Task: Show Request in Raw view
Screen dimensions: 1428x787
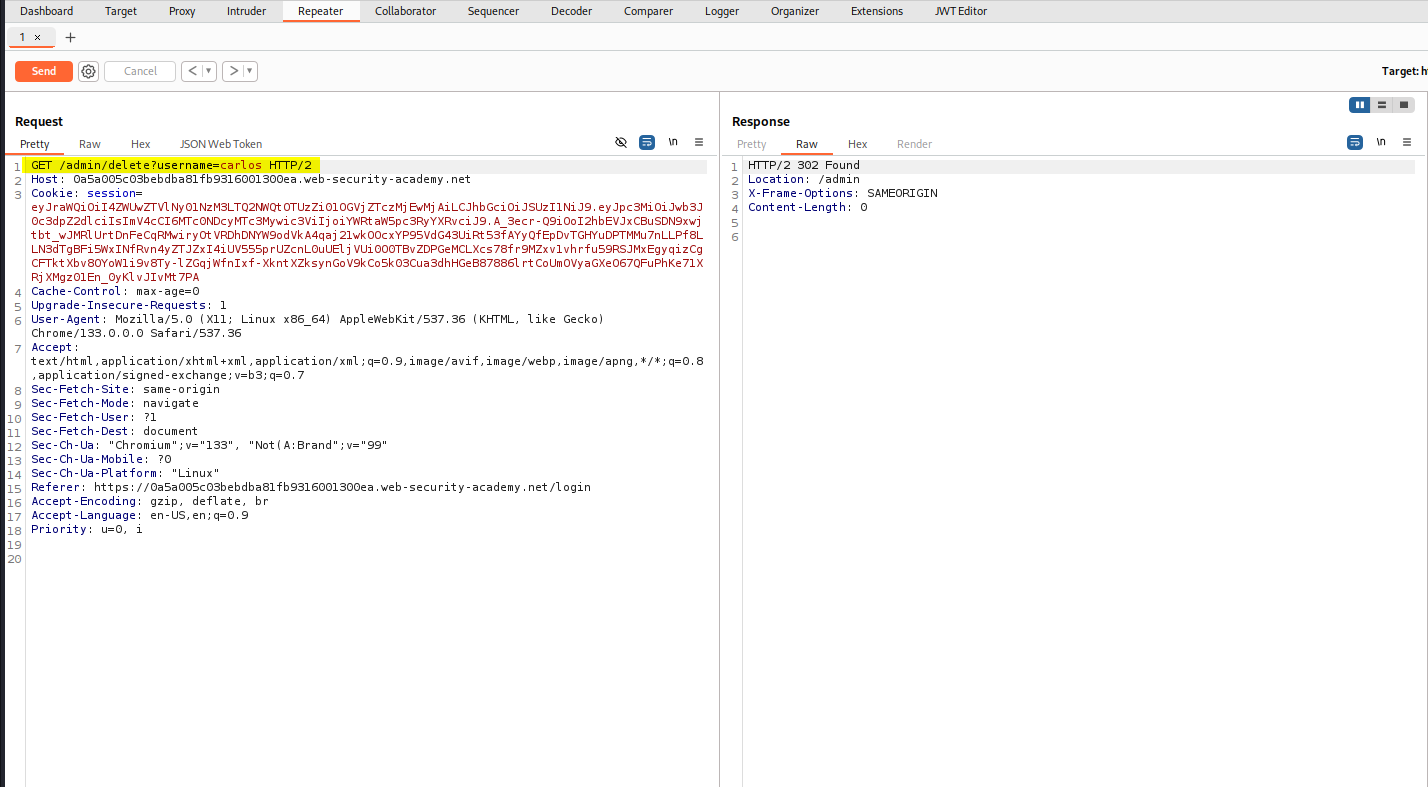Action: pyautogui.click(x=90, y=144)
